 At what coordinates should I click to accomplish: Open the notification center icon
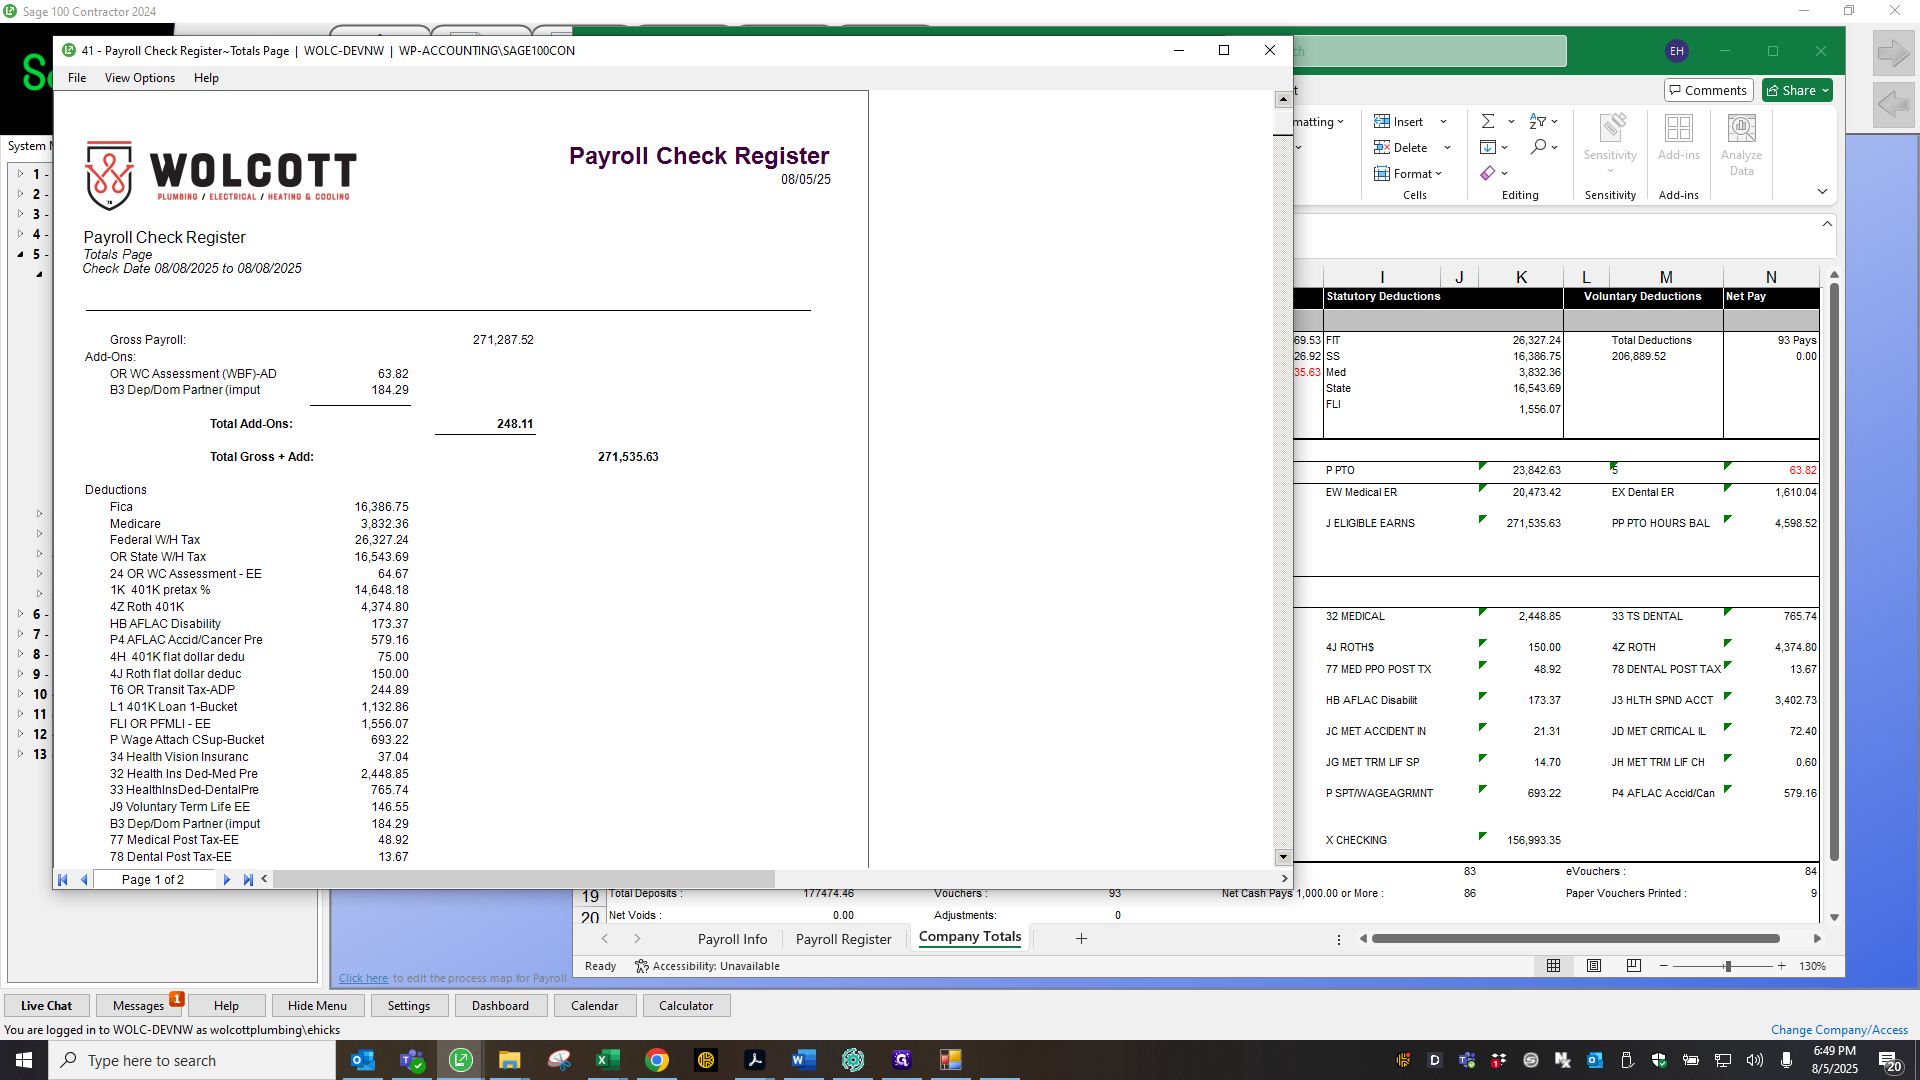[1889, 1061]
